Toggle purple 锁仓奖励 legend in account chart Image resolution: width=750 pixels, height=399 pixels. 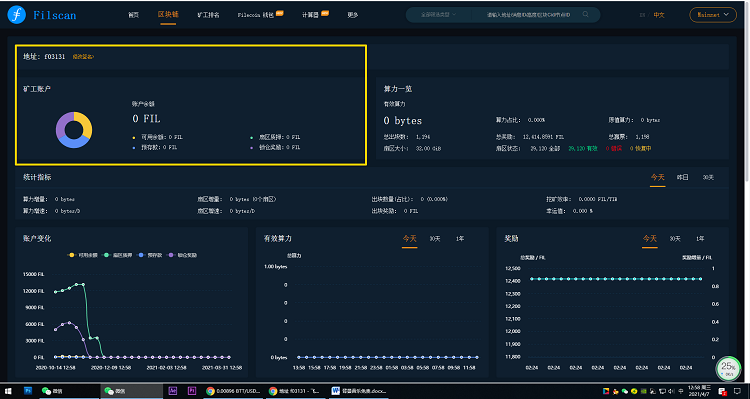click(183, 255)
